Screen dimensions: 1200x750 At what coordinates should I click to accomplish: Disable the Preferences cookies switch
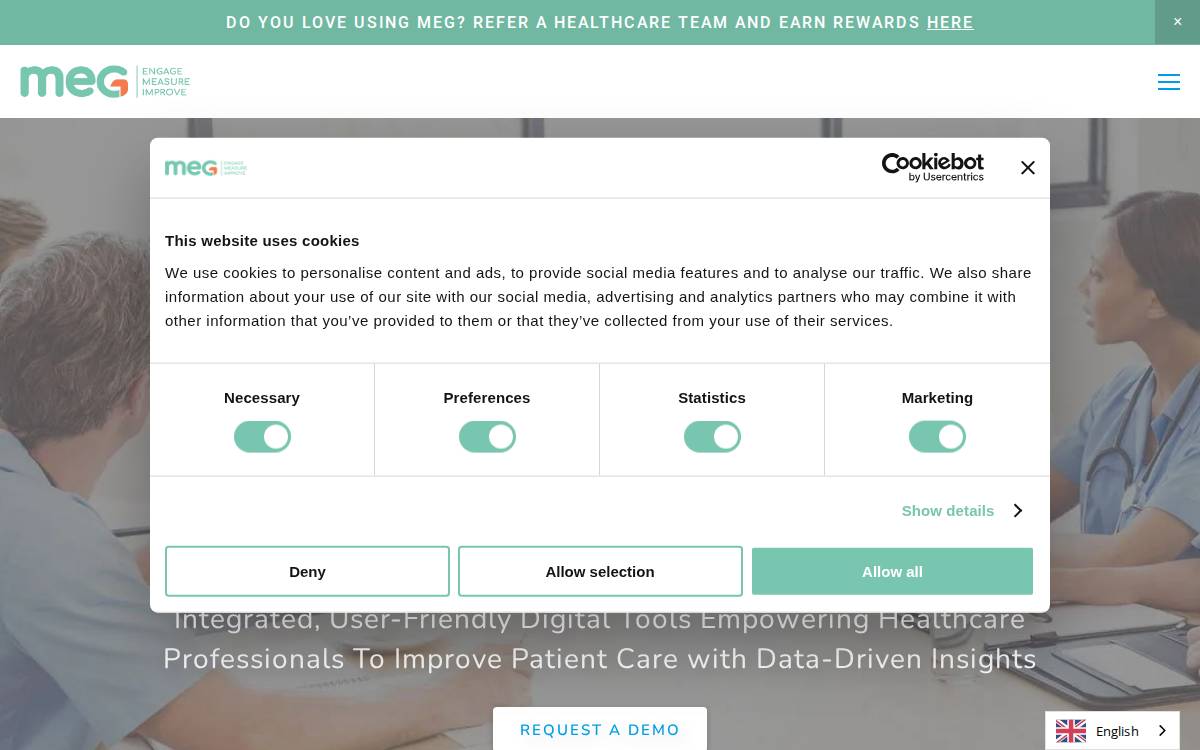click(x=487, y=437)
